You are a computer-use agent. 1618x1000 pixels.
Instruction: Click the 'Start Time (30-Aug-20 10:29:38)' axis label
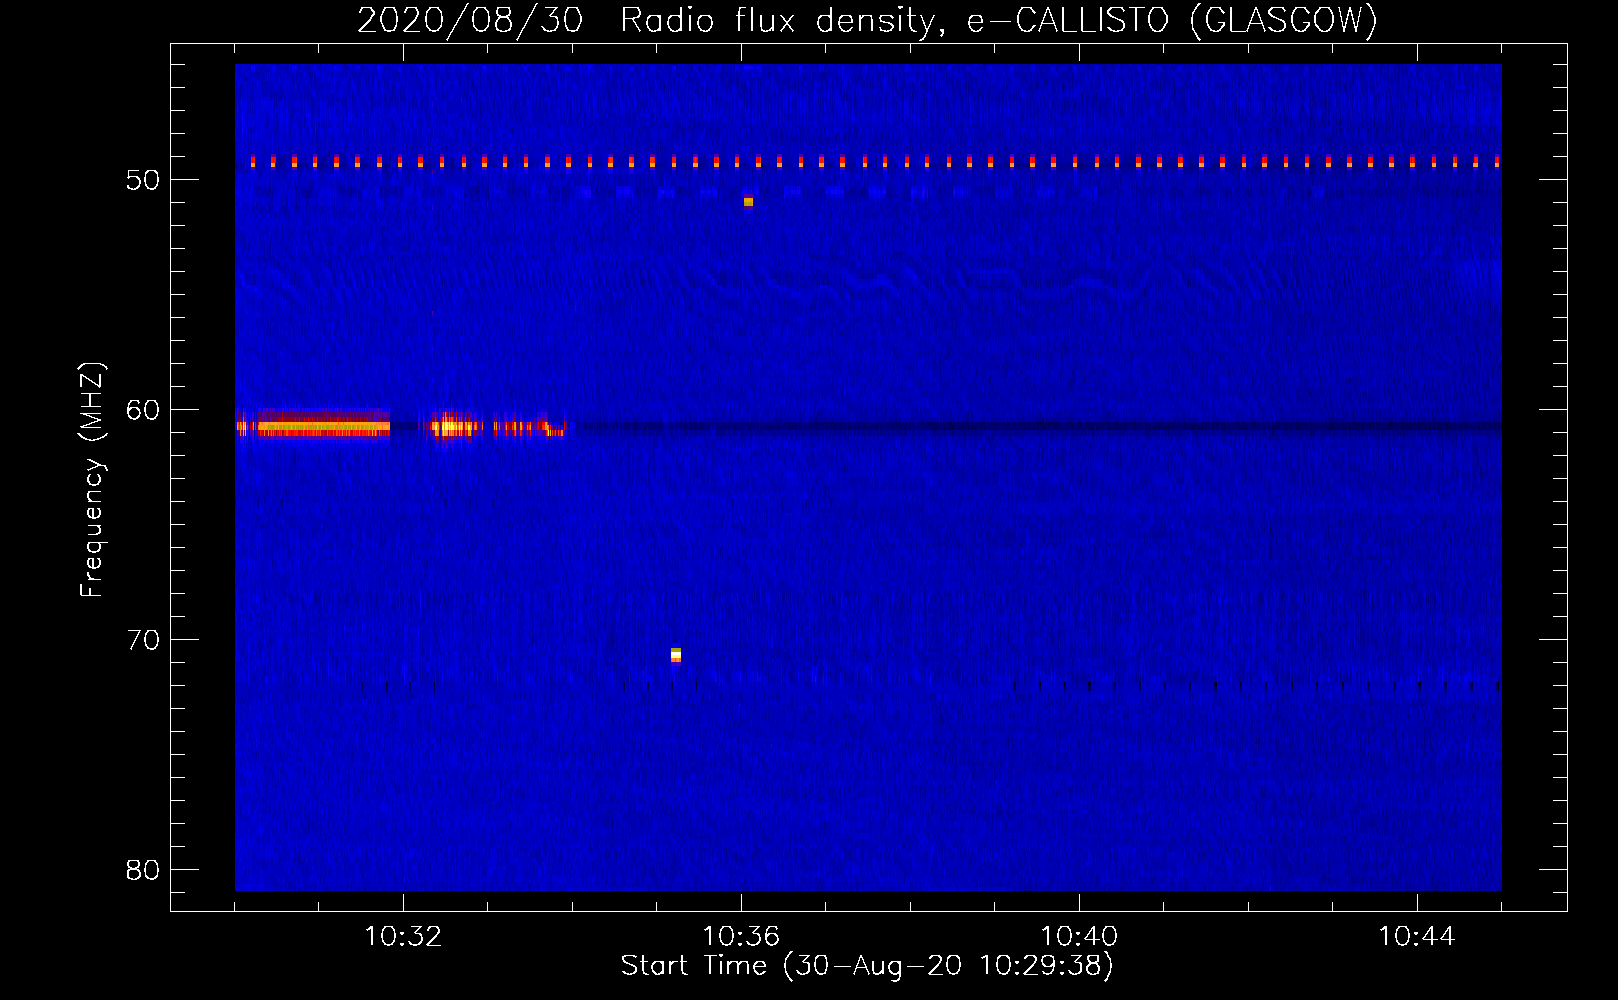pyautogui.click(x=867, y=966)
